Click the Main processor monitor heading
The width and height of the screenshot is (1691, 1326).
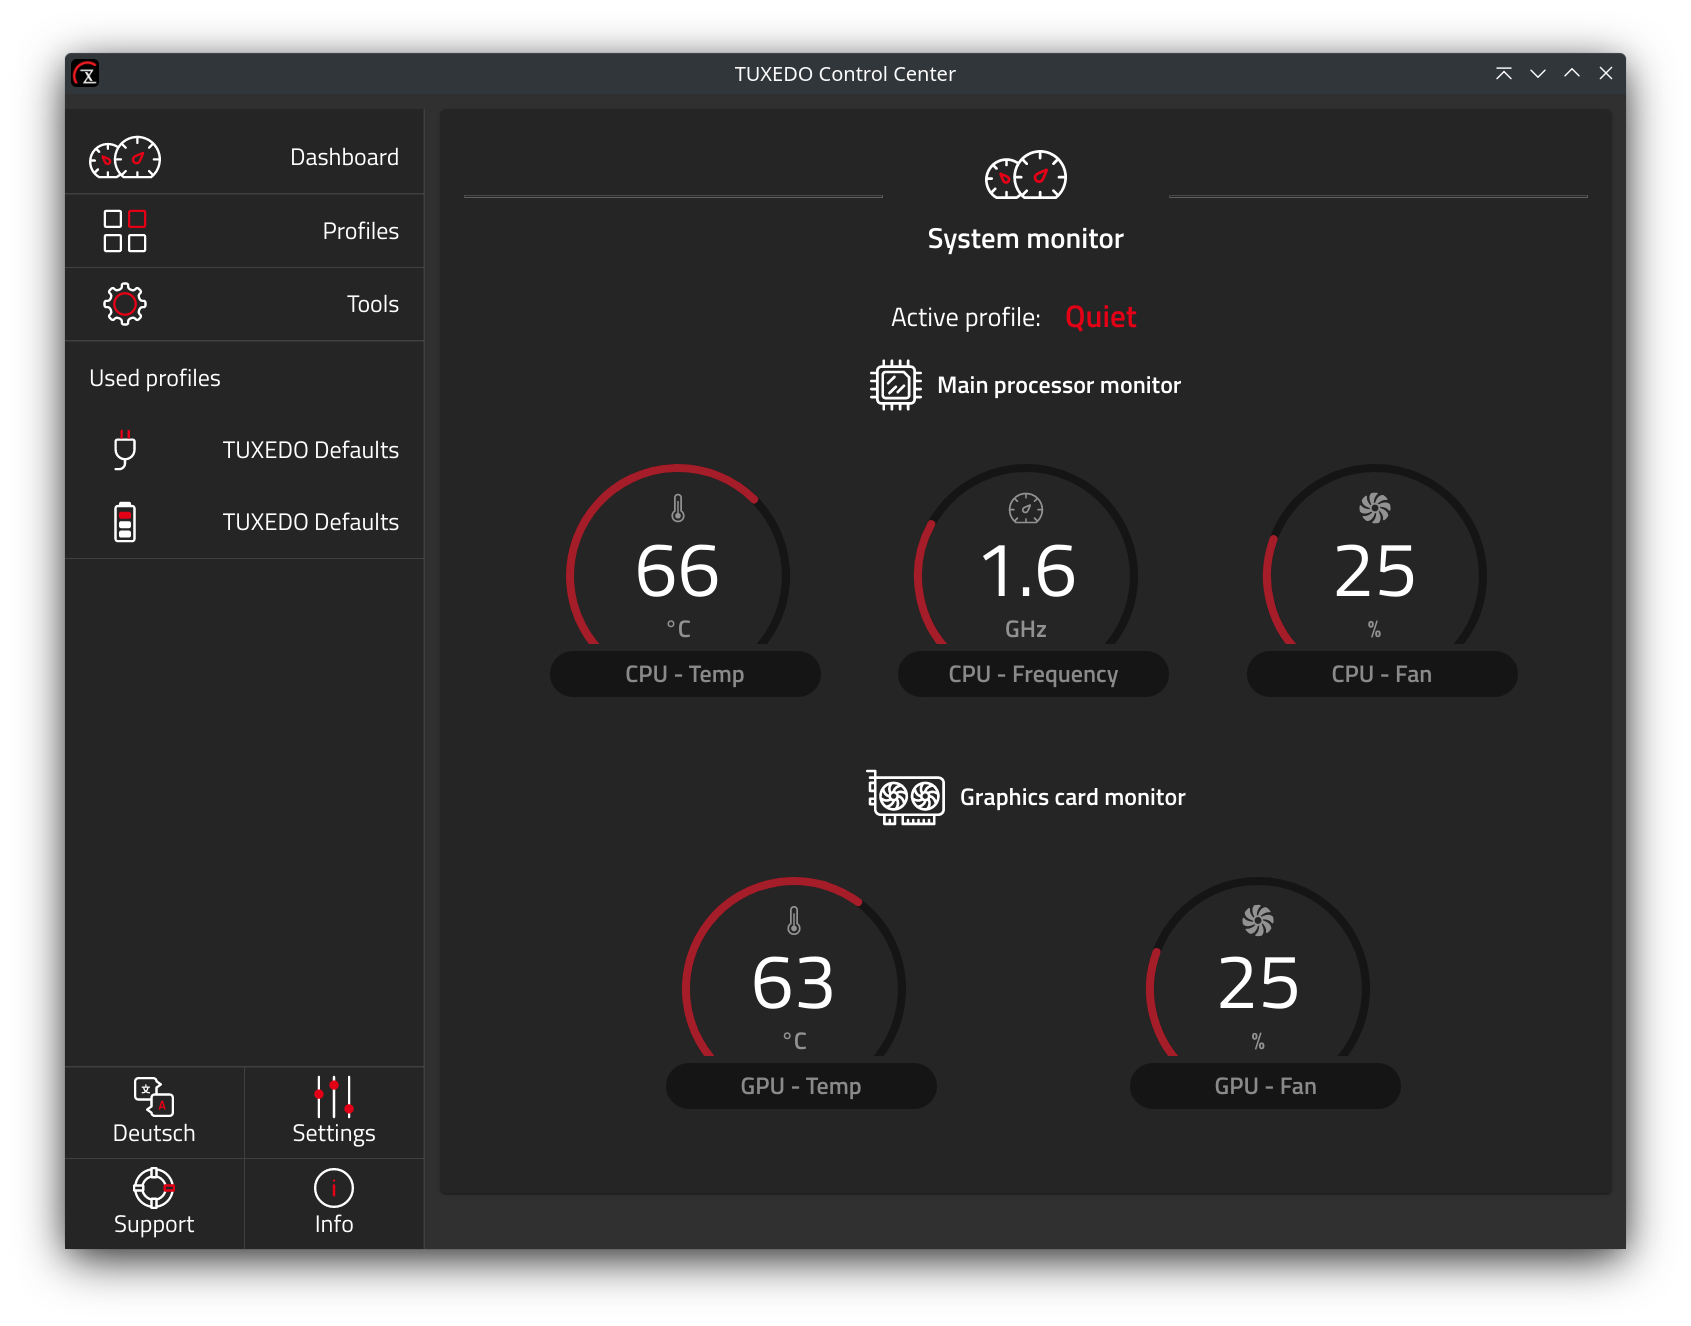click(1059, 385)
